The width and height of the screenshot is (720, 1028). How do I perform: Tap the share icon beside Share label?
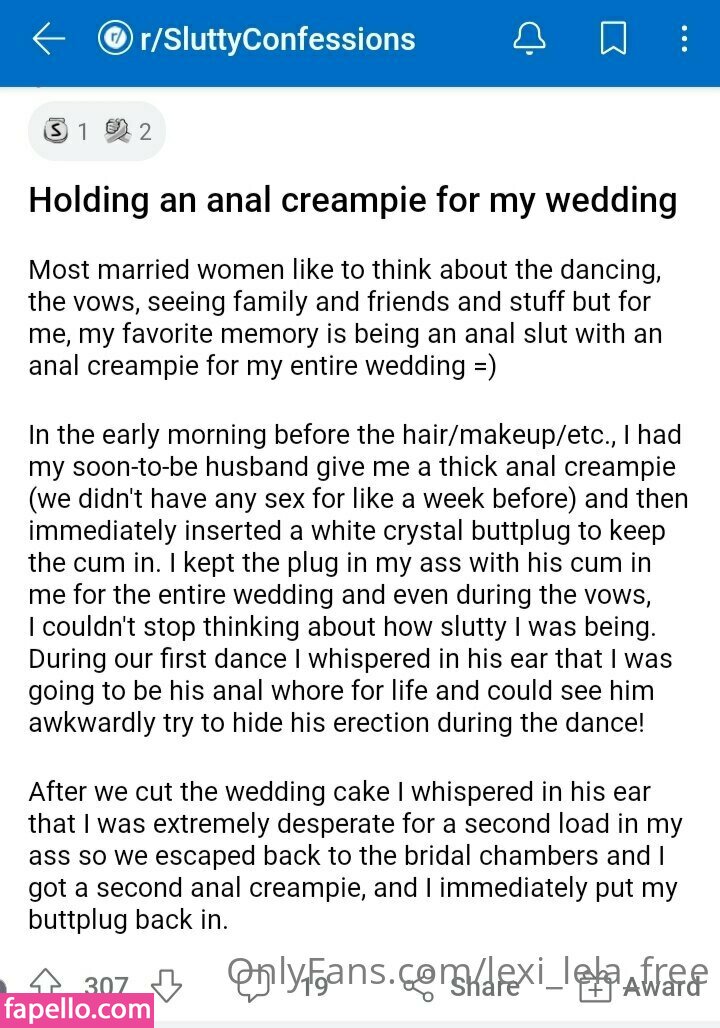(418, 987)
